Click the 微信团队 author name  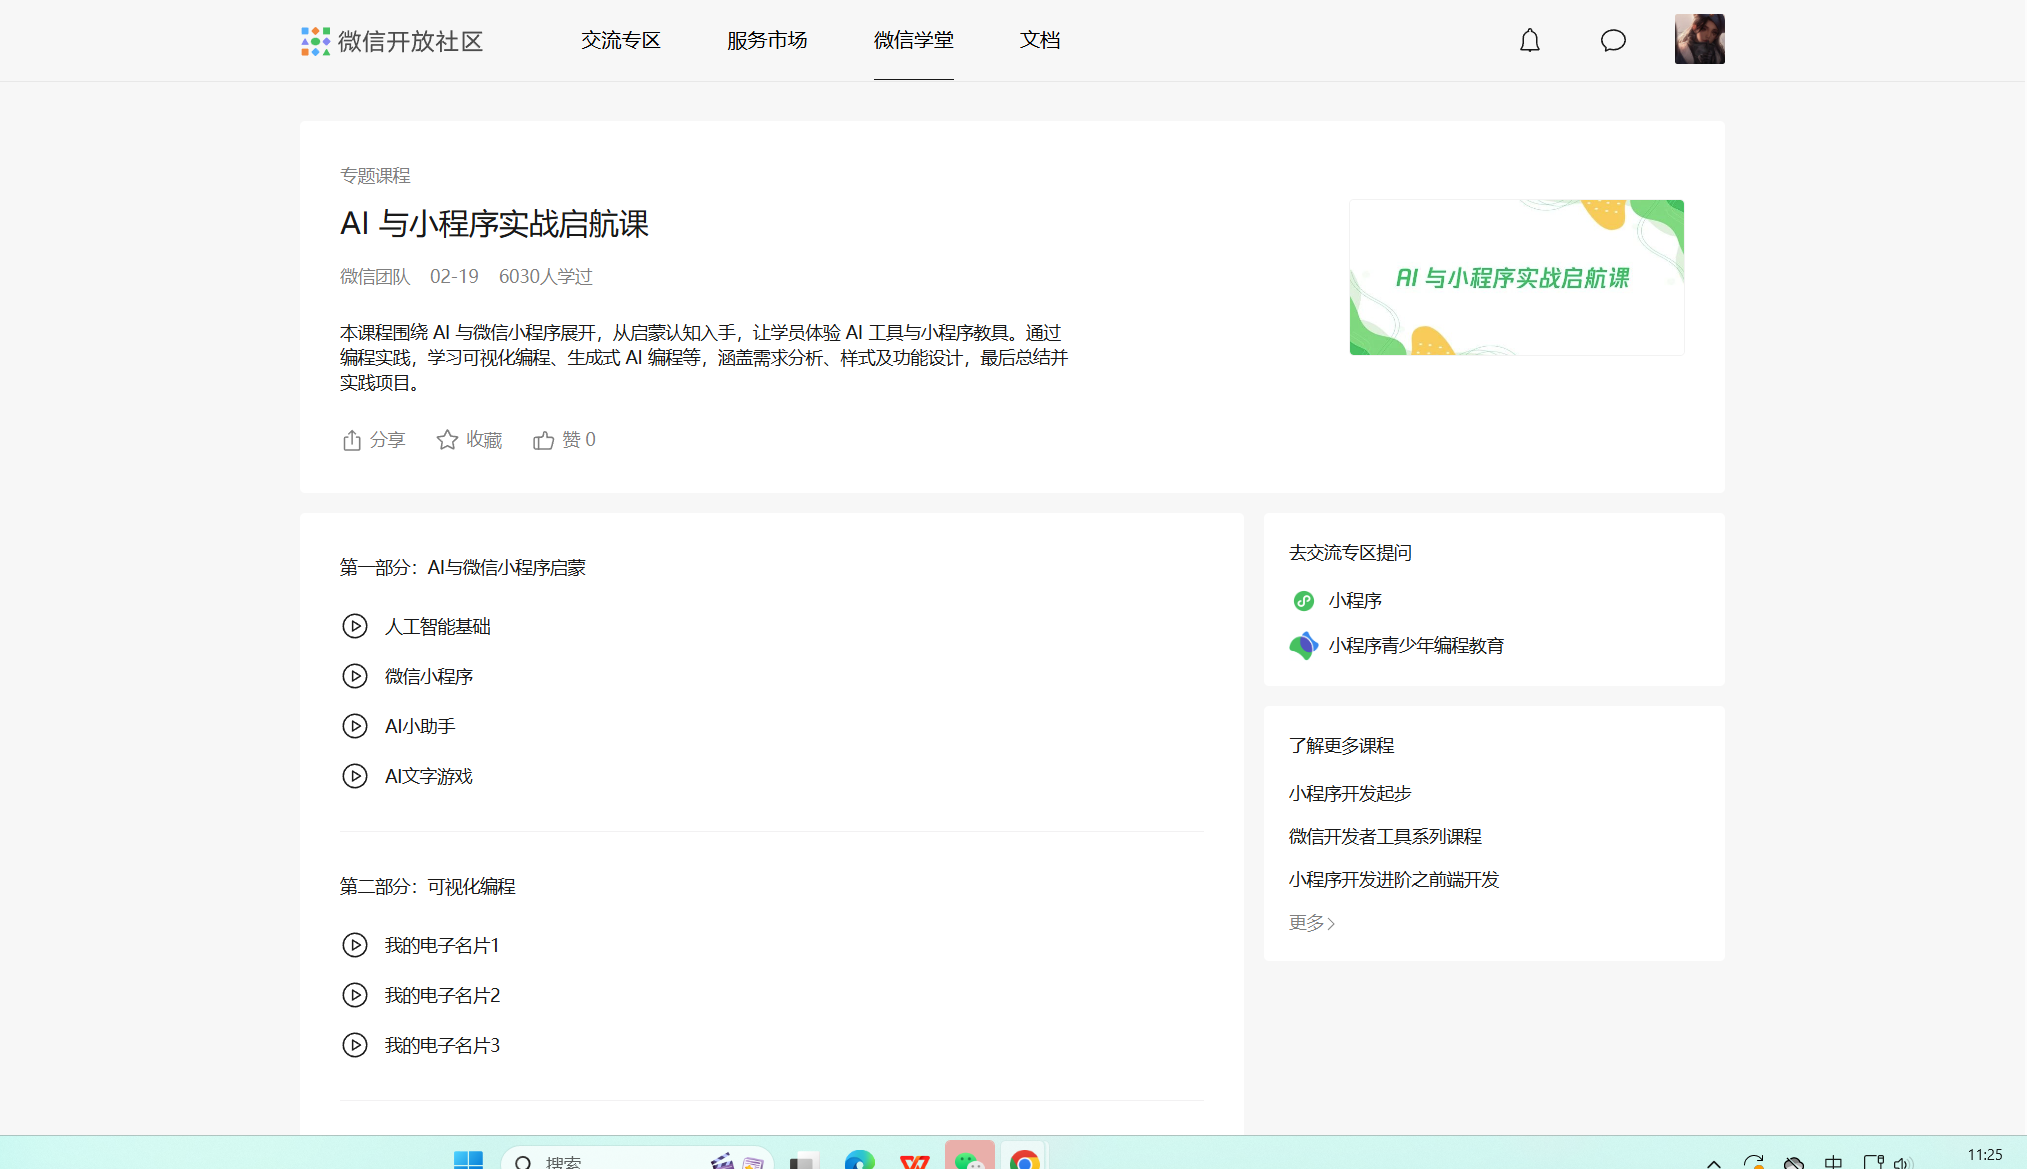375,277
